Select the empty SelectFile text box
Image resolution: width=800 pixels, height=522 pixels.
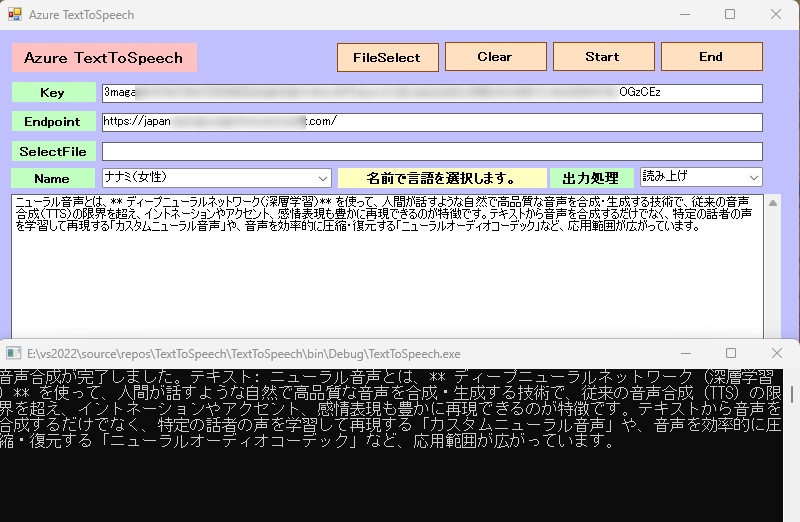pos(432,152)
